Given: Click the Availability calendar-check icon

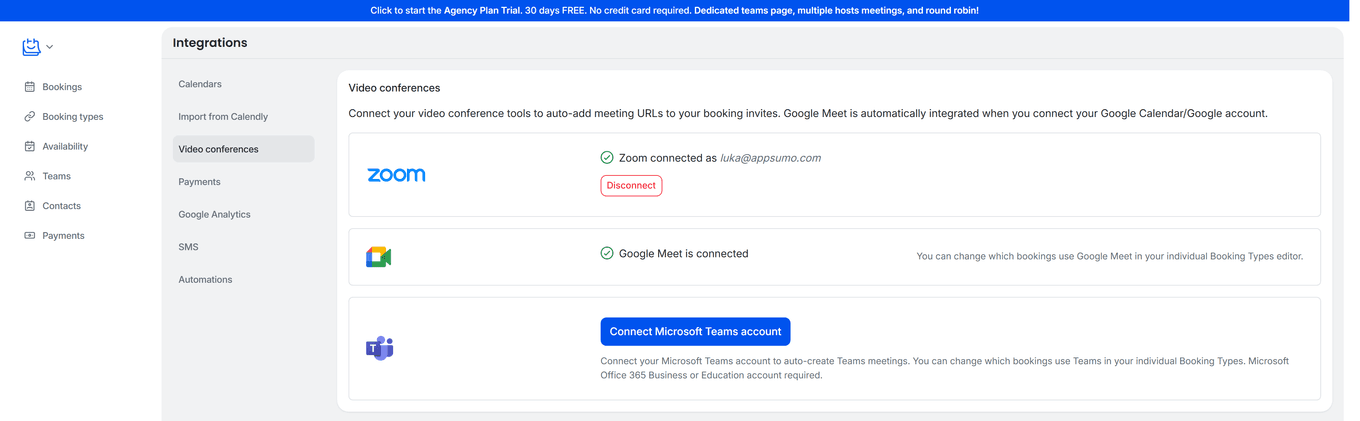Looking at the screenshot, I should (x=30, y=146).
